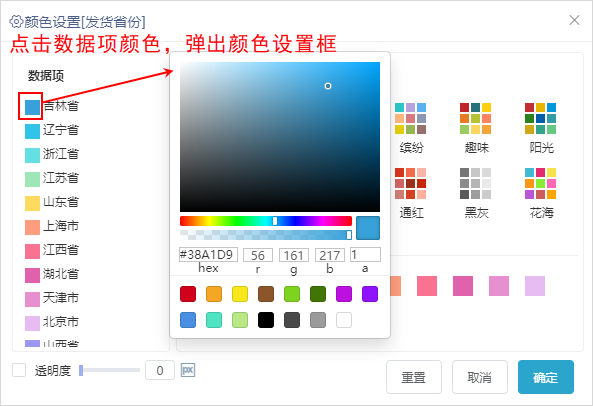The height and width of the screenshot is (406, 593).
Task: Click the hue rainbow slider bar
Action: [x=266, y=221]
